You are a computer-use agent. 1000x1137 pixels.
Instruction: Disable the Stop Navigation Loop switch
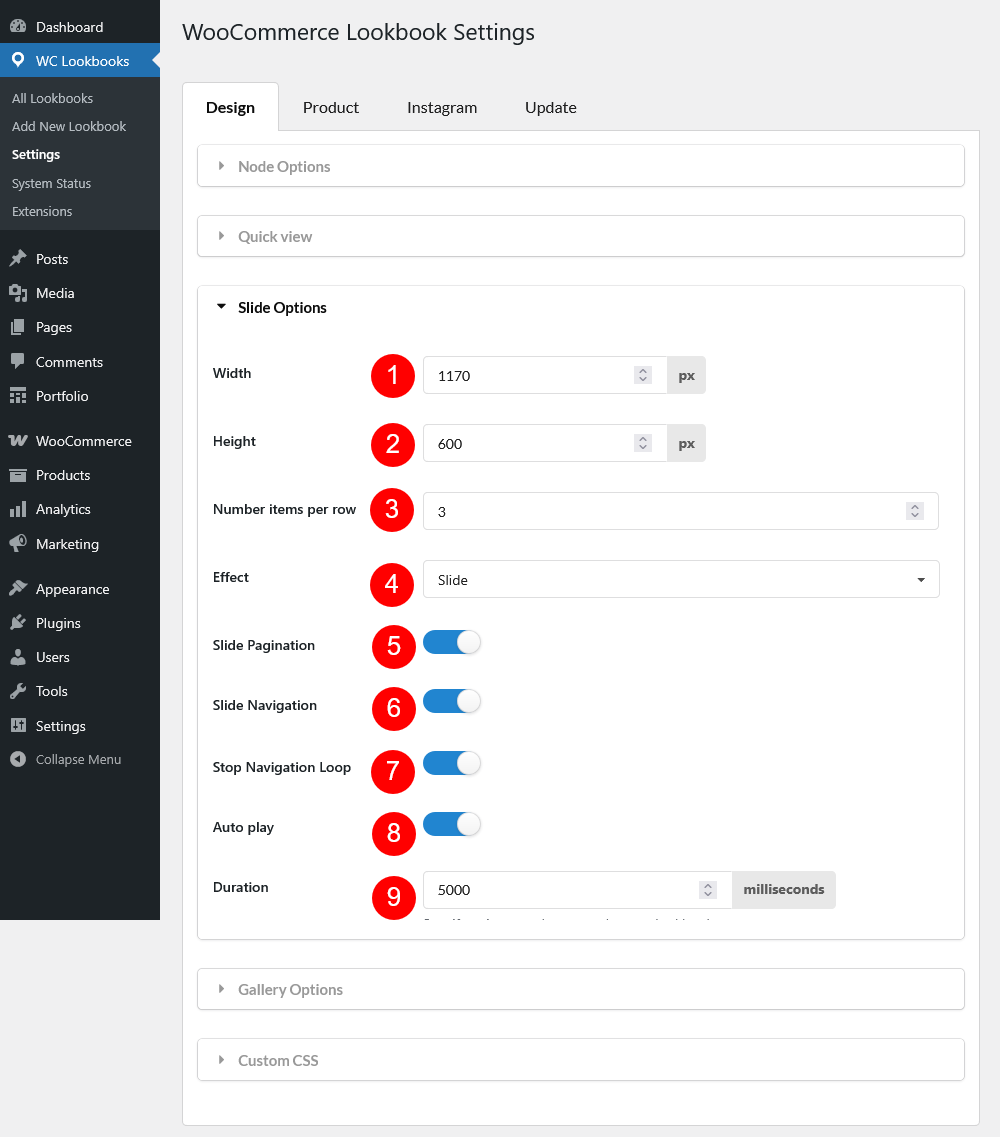452,764
